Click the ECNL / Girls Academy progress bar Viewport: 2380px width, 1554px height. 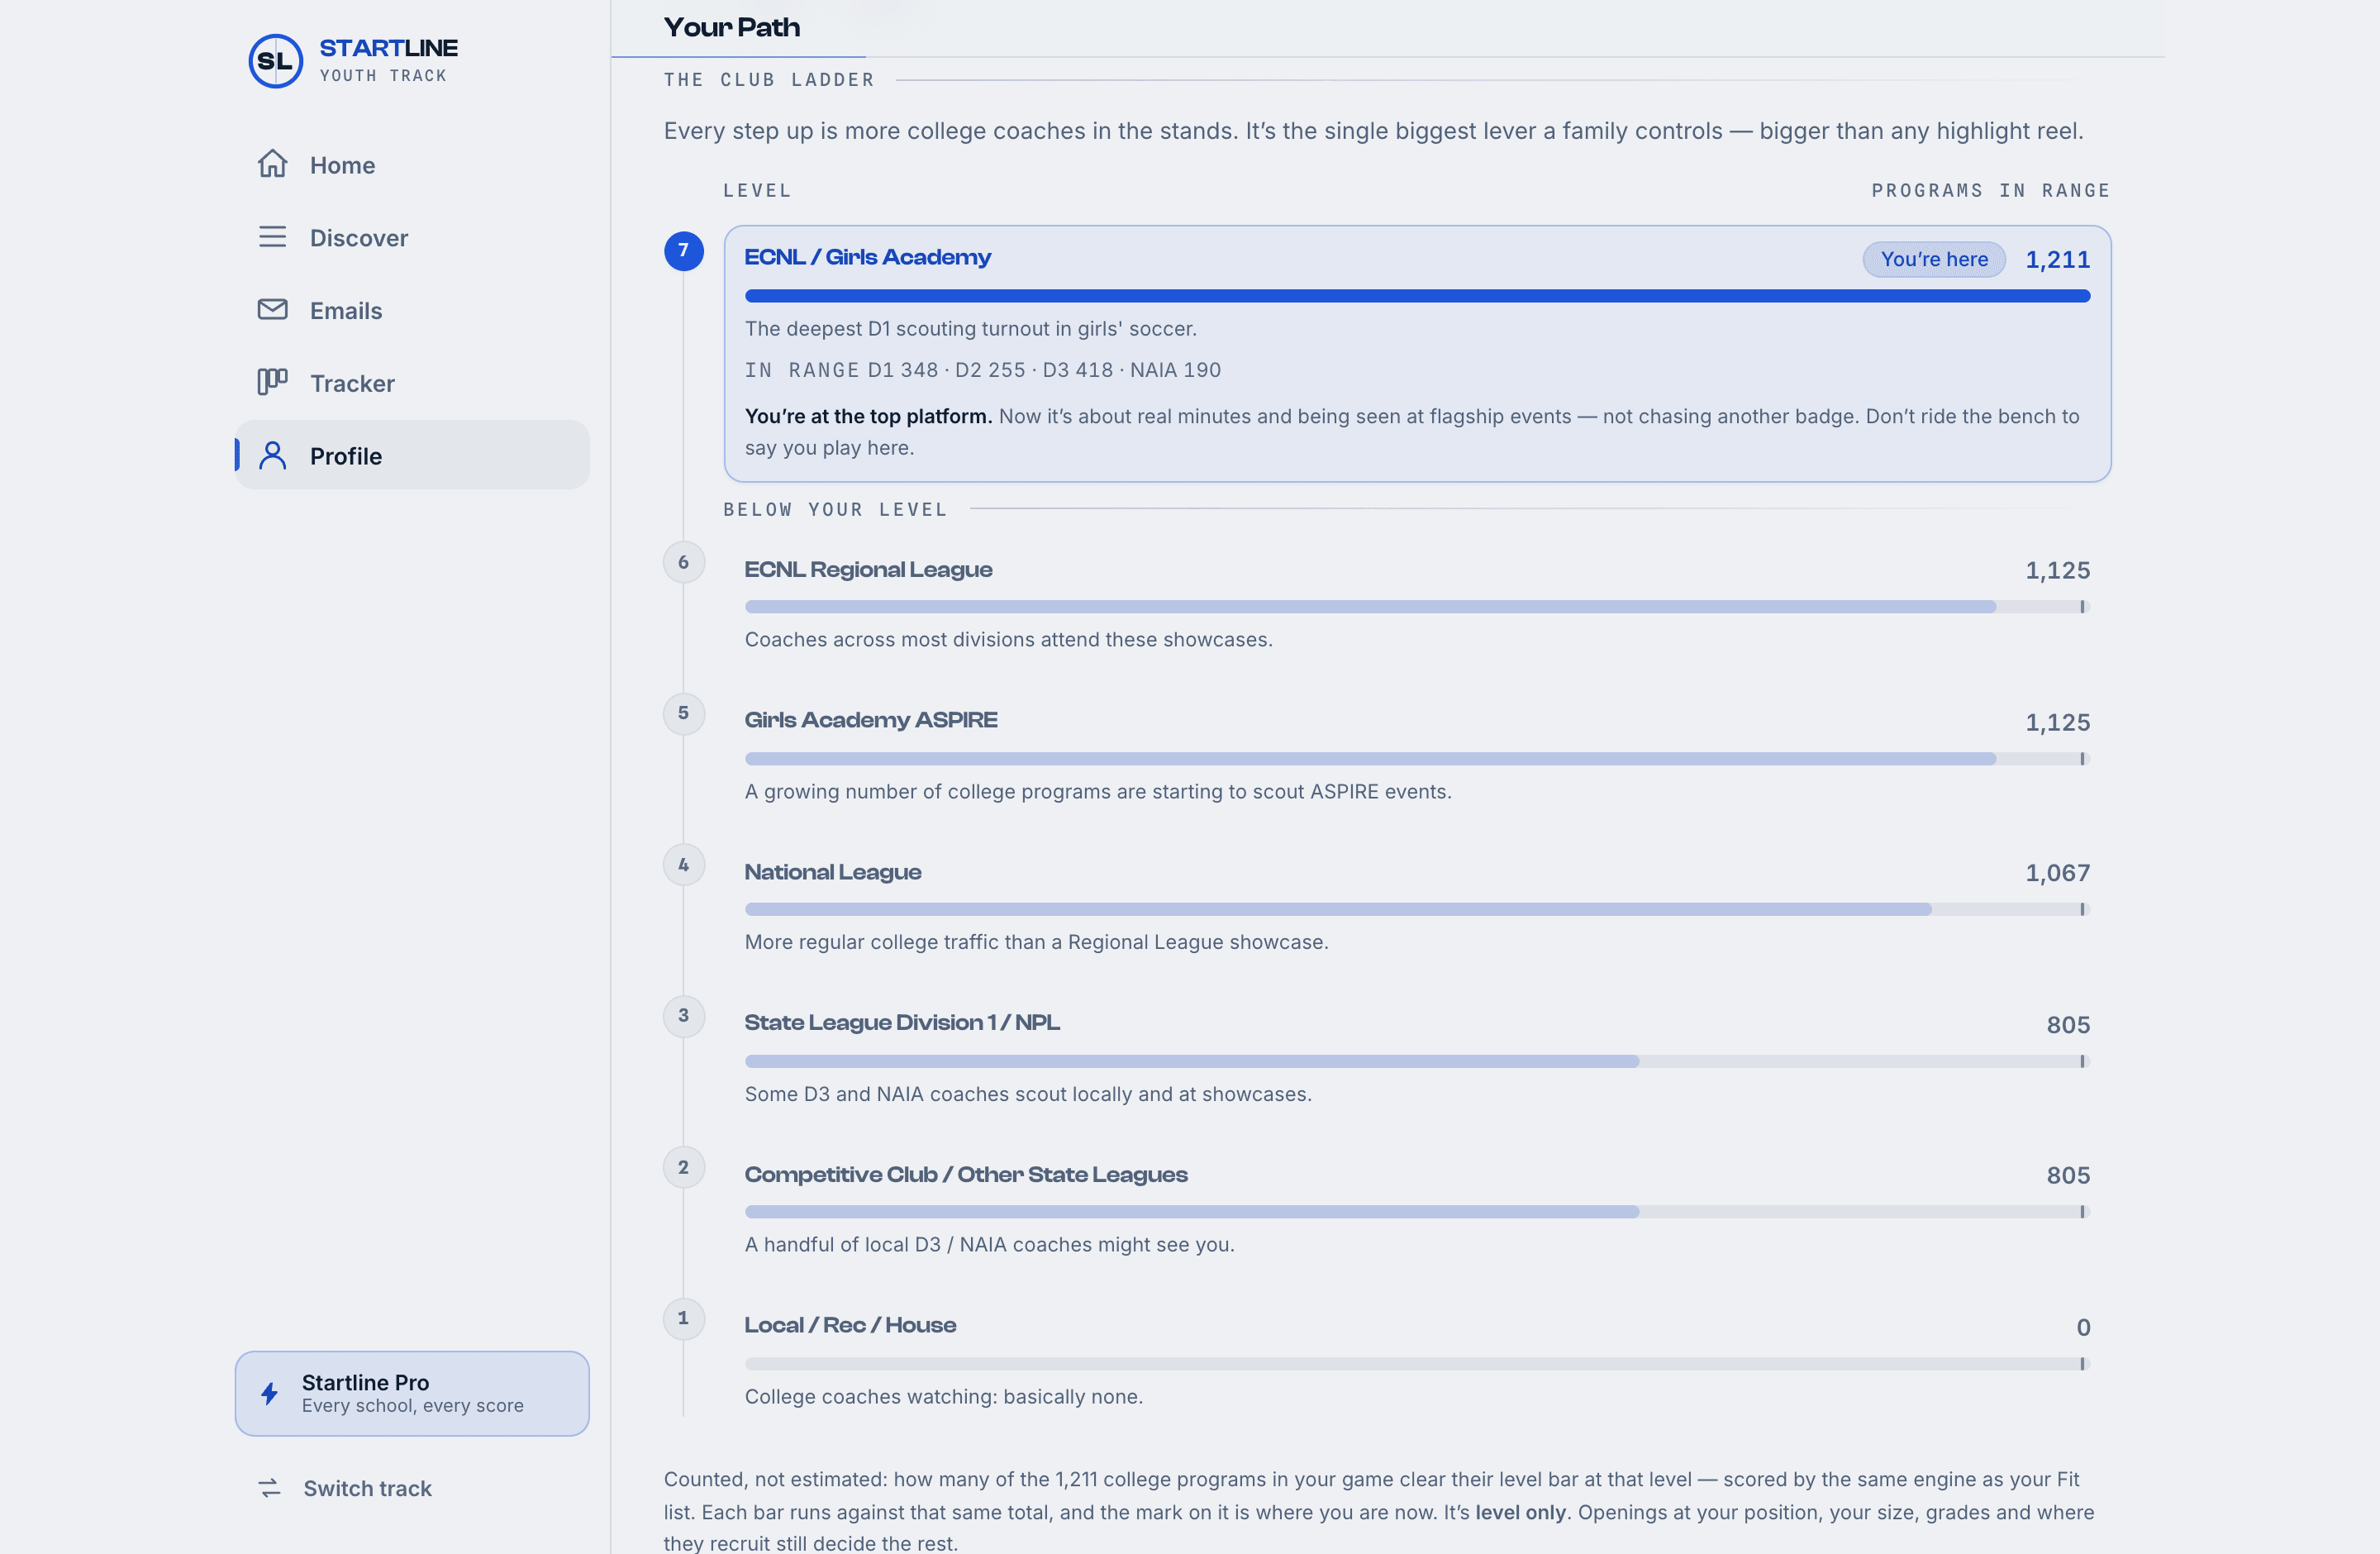[1417, 296]
